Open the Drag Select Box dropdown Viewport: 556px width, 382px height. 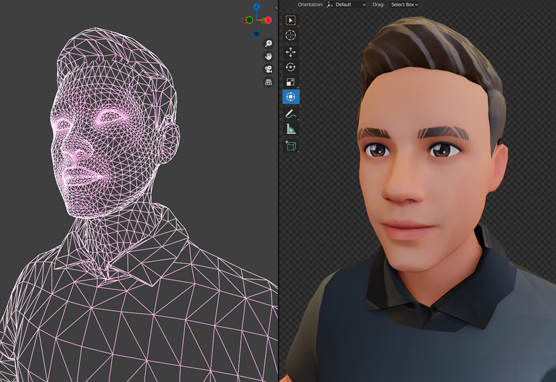coord(405,5)
